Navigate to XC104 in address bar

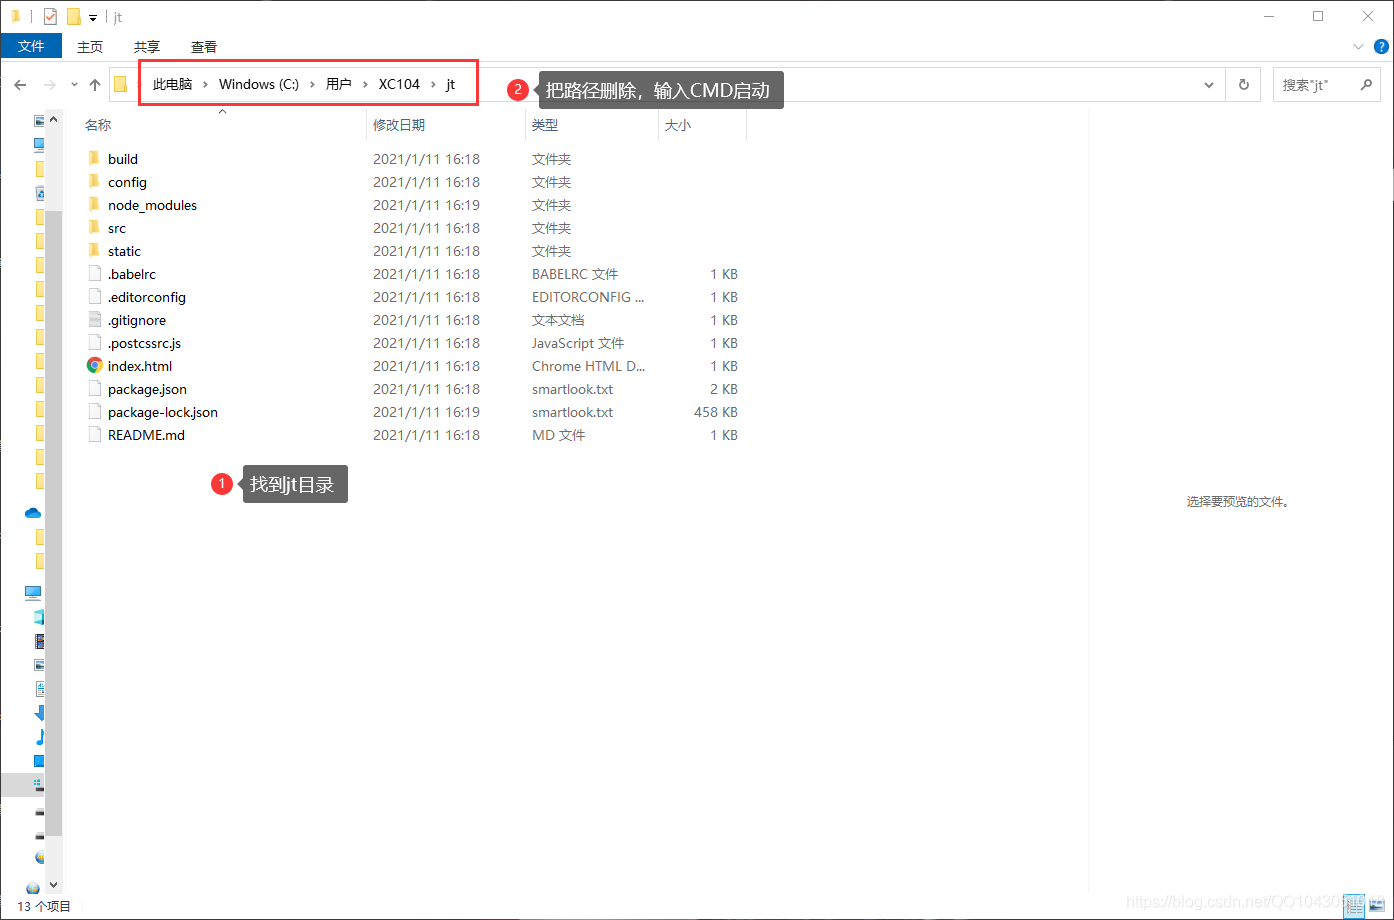(x=399, y=84)
